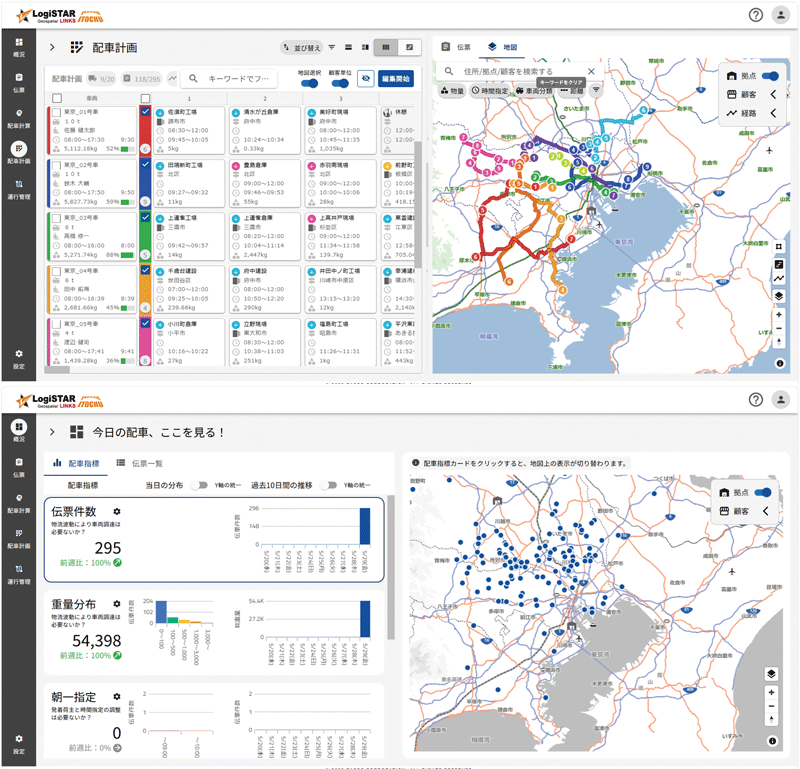
Task: Switch to the 伝票一覧 tab
Action: coord(140,463)
